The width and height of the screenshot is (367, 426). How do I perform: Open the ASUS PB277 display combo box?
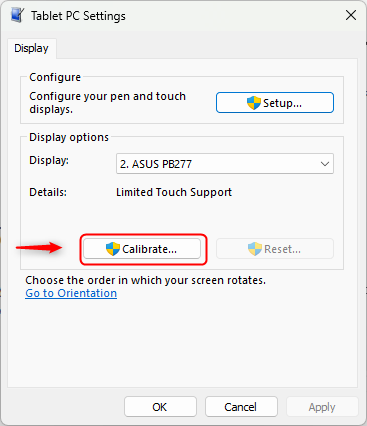(225, 164)
